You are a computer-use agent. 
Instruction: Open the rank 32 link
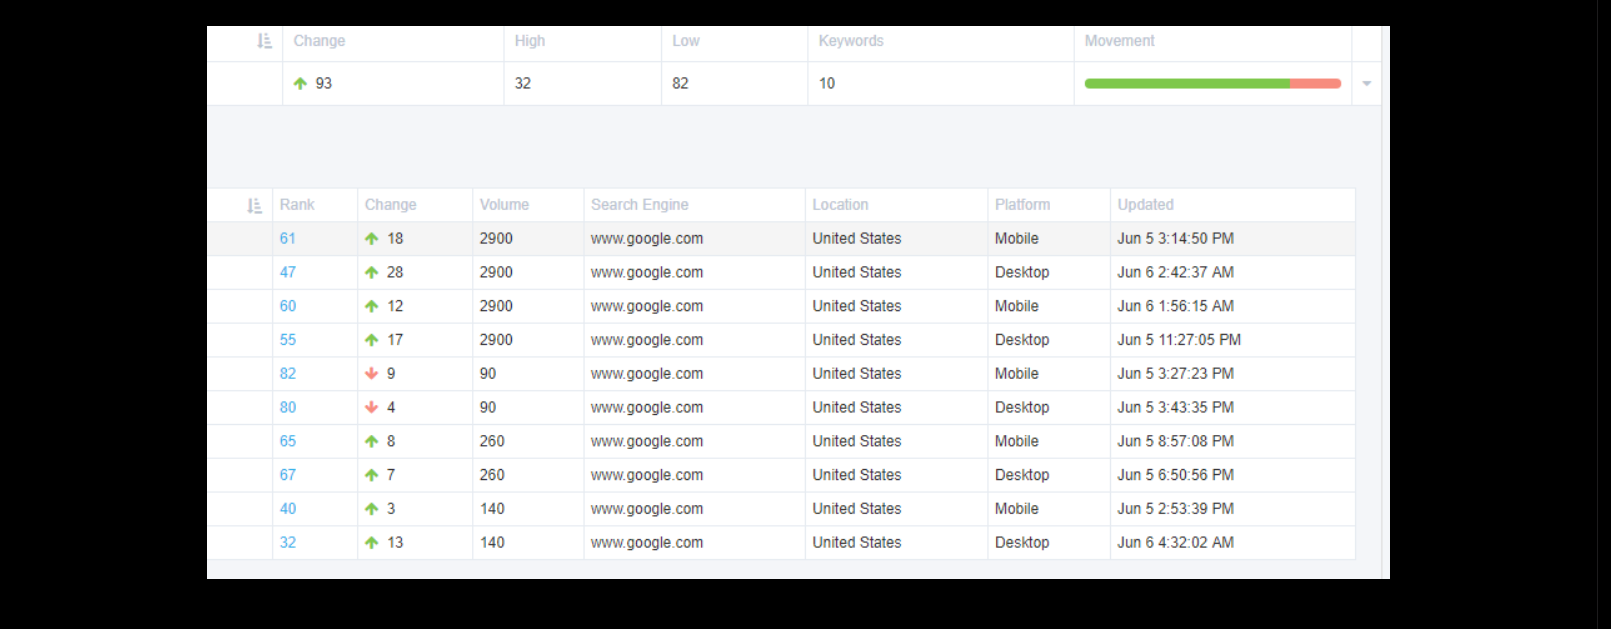288,543
